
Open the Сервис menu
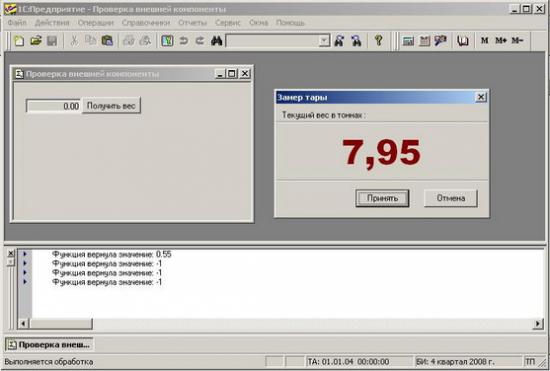click(228, 23)
